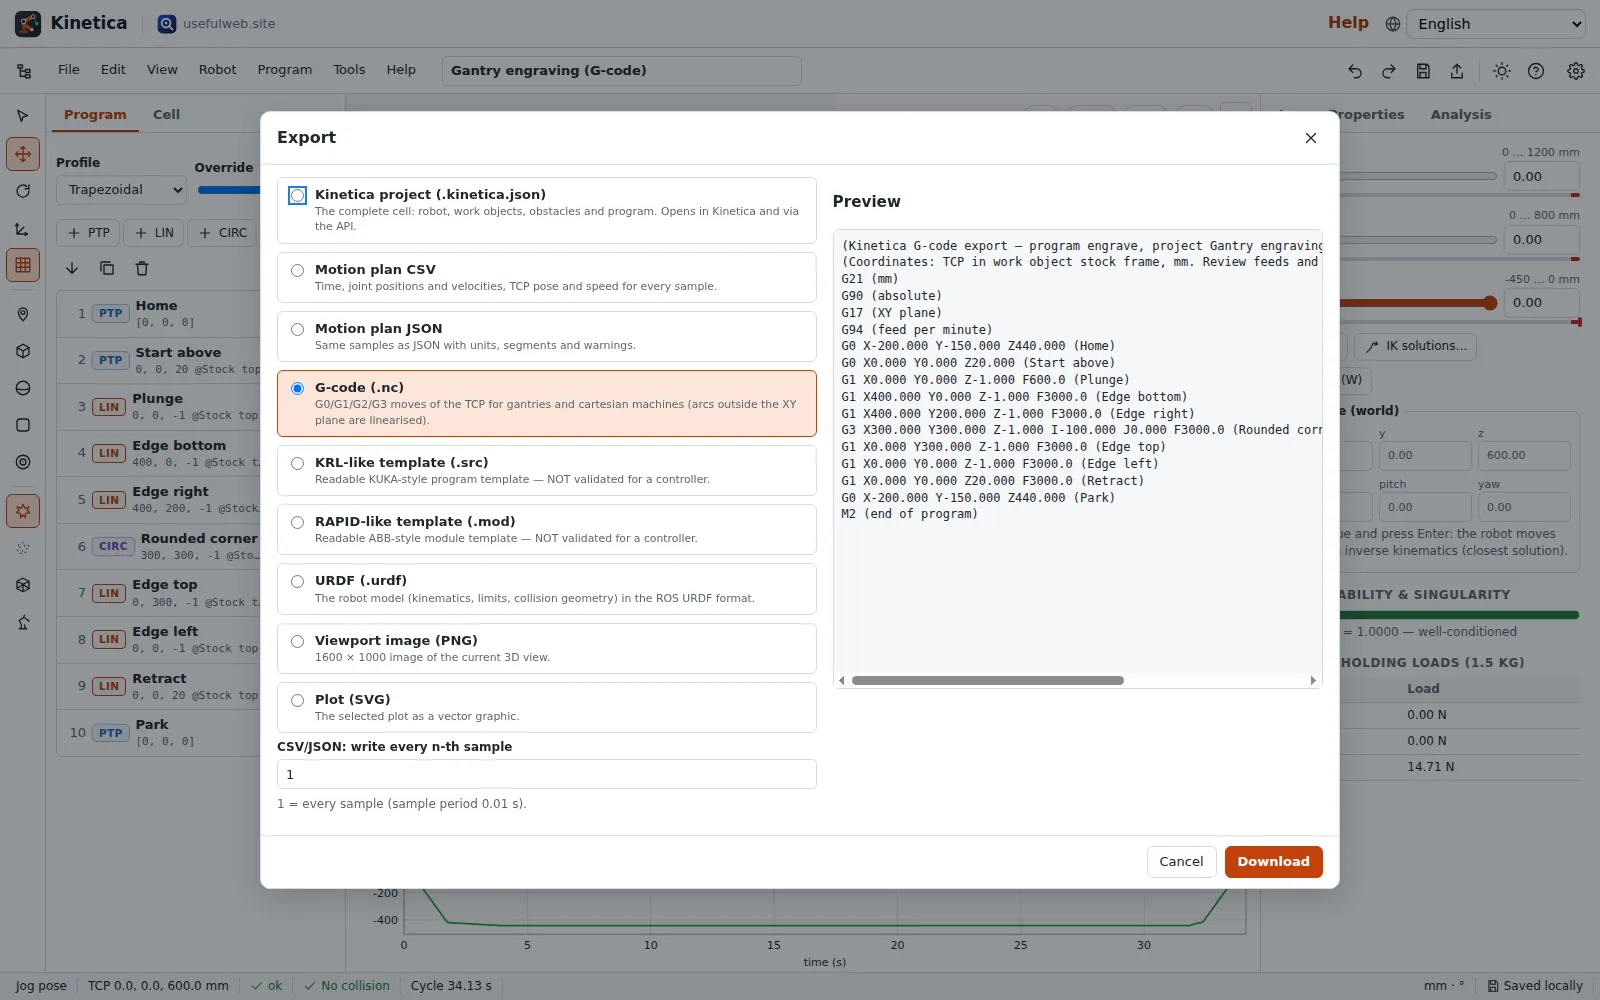Click the save floppy disk icon
1600x1000 pixels.
point(1423,71)
